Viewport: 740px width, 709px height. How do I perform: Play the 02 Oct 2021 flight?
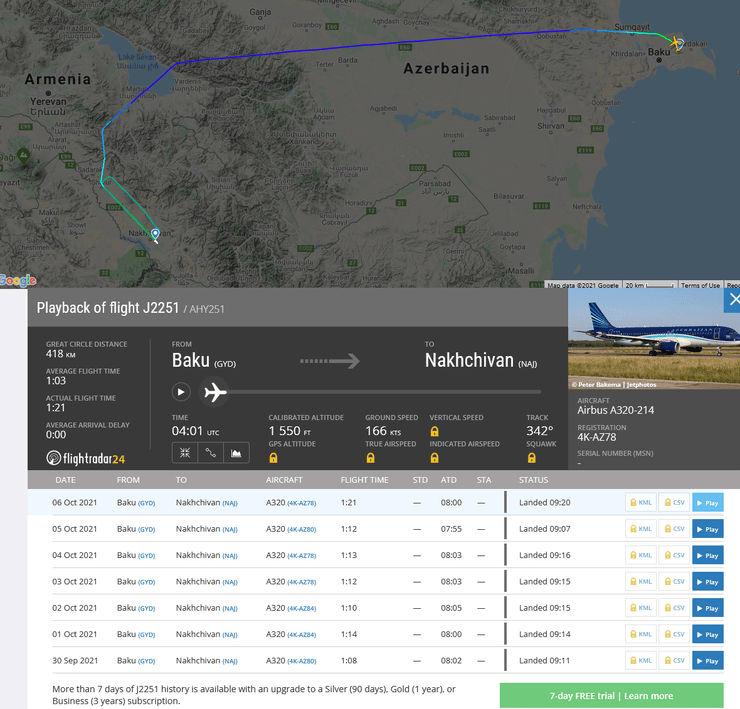pyautogui.click(x=707, y=608)
